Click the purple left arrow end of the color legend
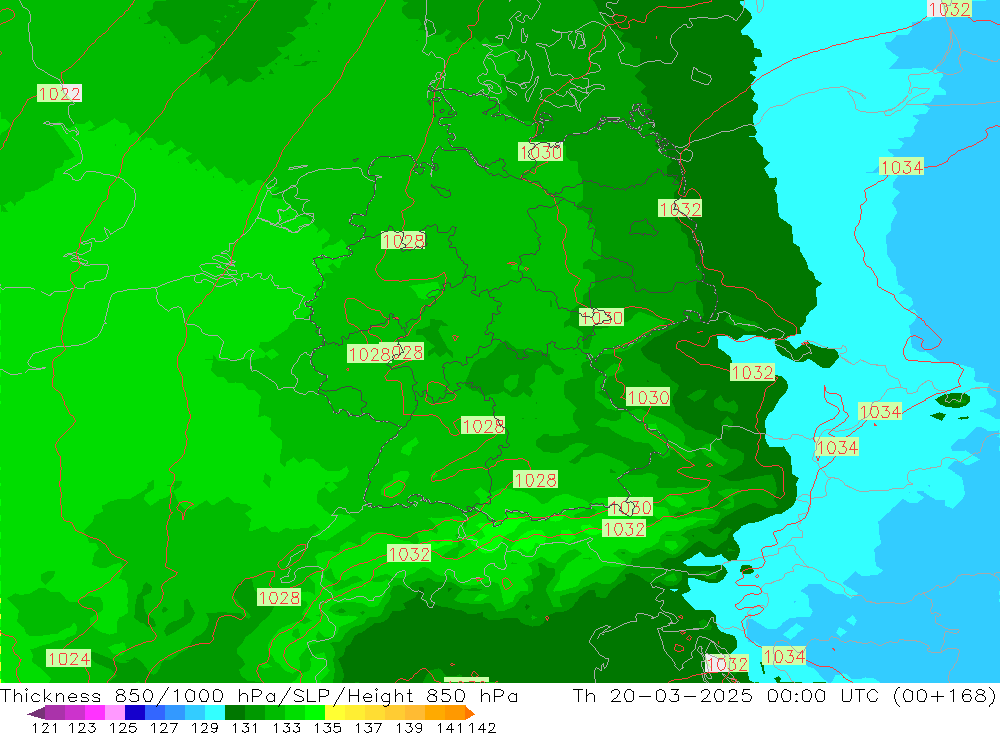1000x733 pixels. coord(36,713)
